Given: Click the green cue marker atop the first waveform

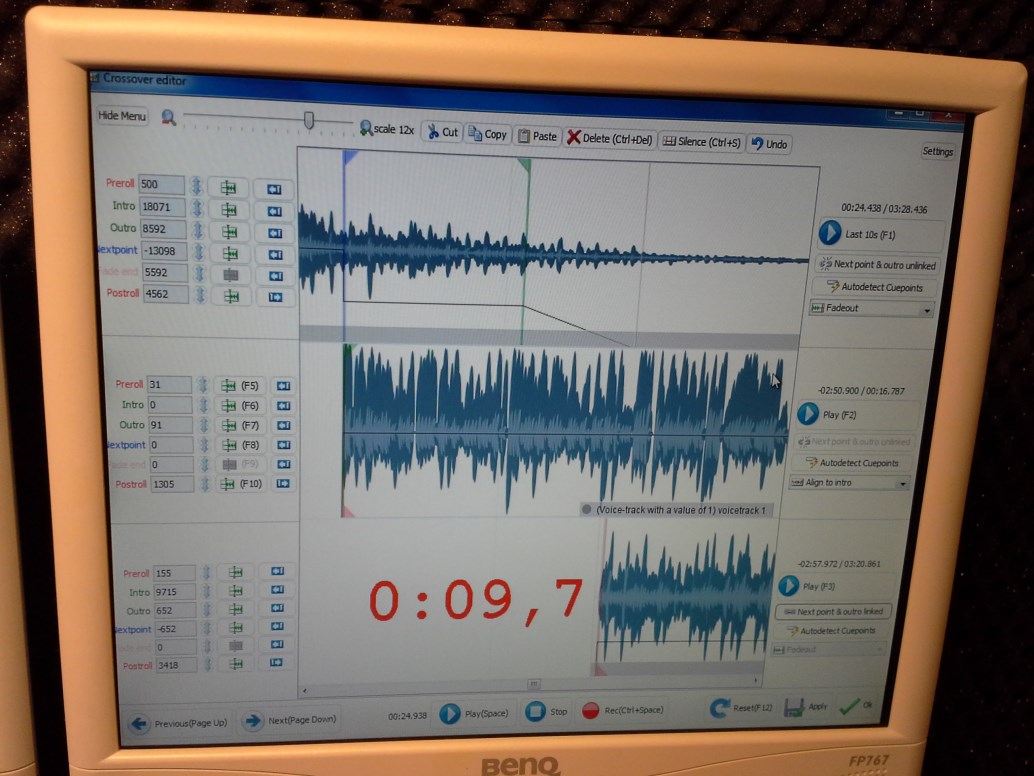Looking at the screenshot, I should (x=525, y=164).
